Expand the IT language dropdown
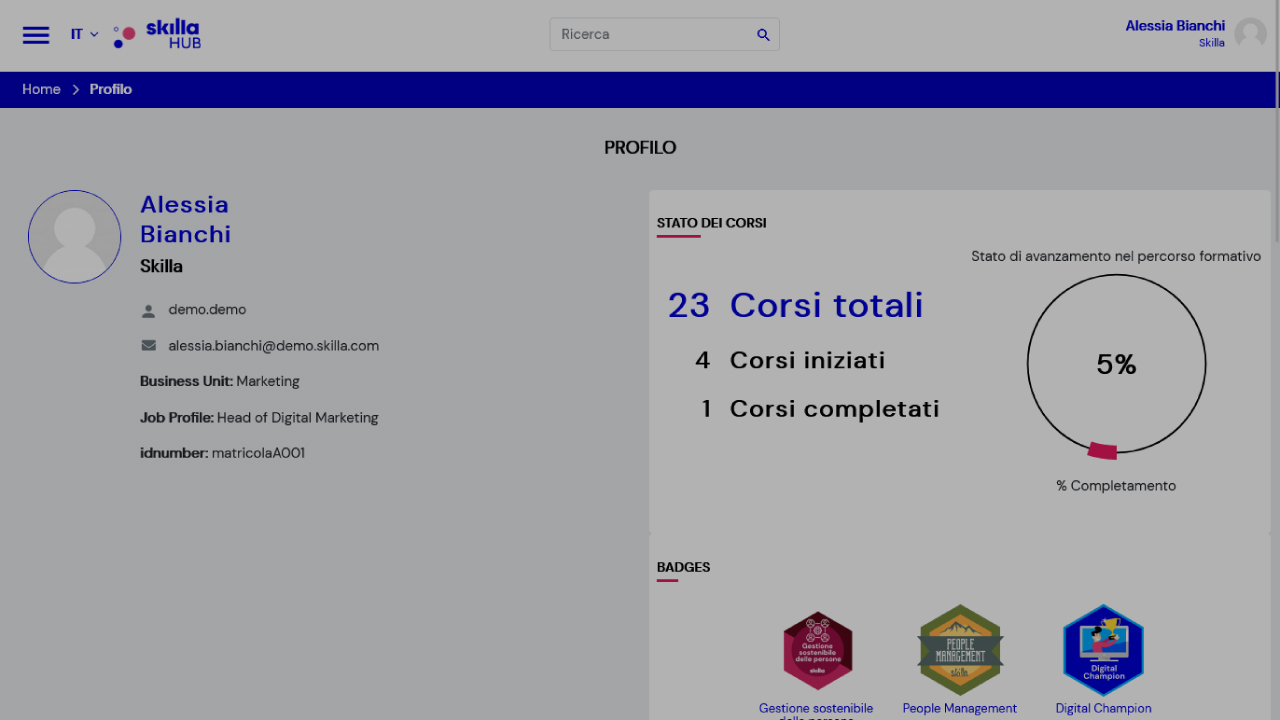This screenshot has width=1280, height=720. pyautogui.click(x=84, y=34)
